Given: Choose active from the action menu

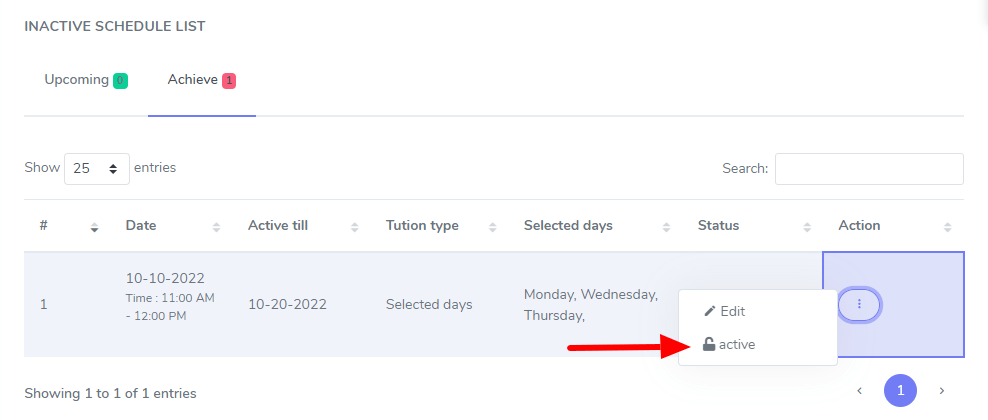Looking at the screenshot, I should [x=737, y=344].
